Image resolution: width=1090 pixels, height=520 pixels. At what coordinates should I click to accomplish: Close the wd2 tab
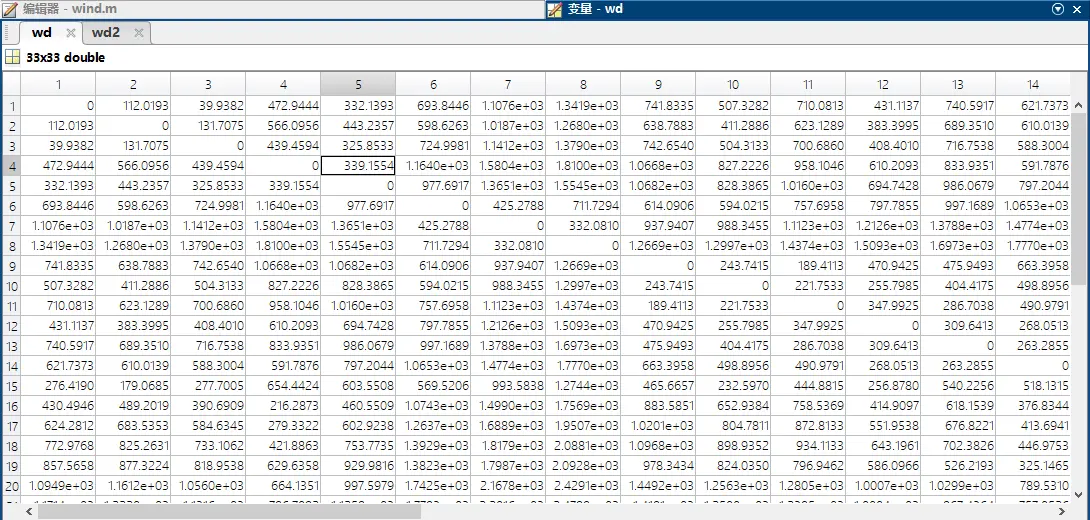138,33
